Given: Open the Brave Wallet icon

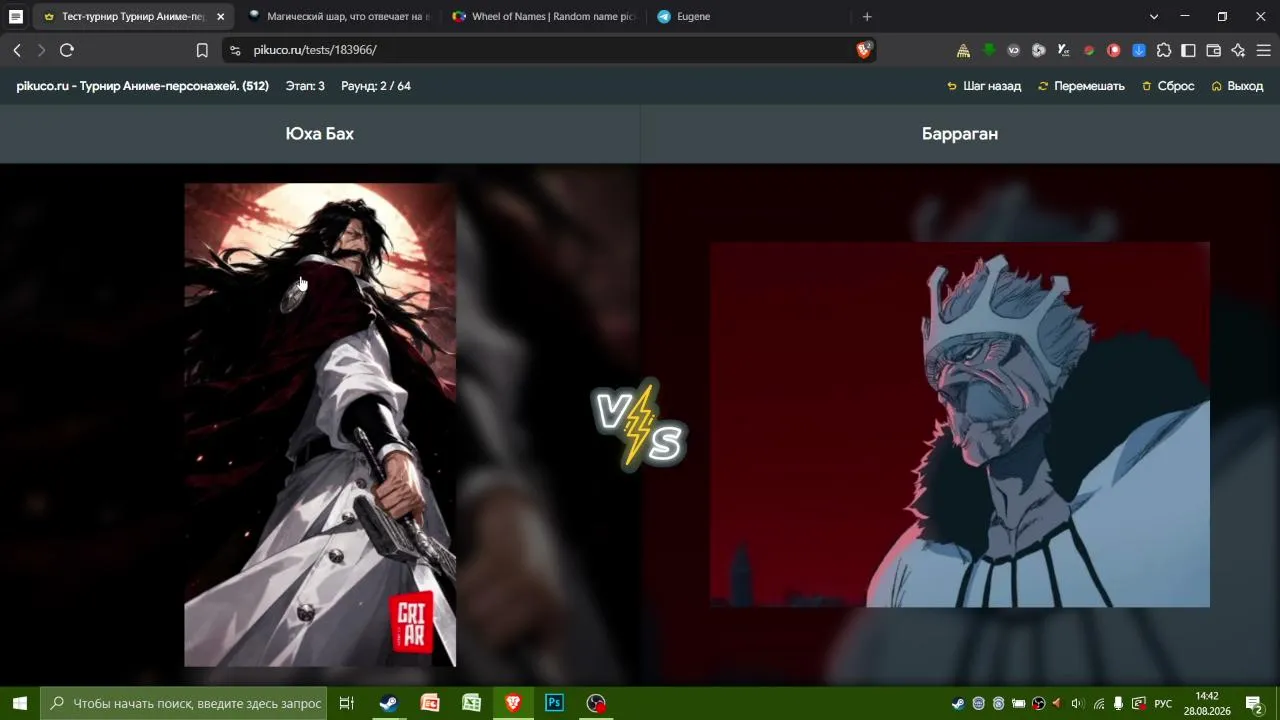Looking at the screenshot, I should tap(1213, 50).
